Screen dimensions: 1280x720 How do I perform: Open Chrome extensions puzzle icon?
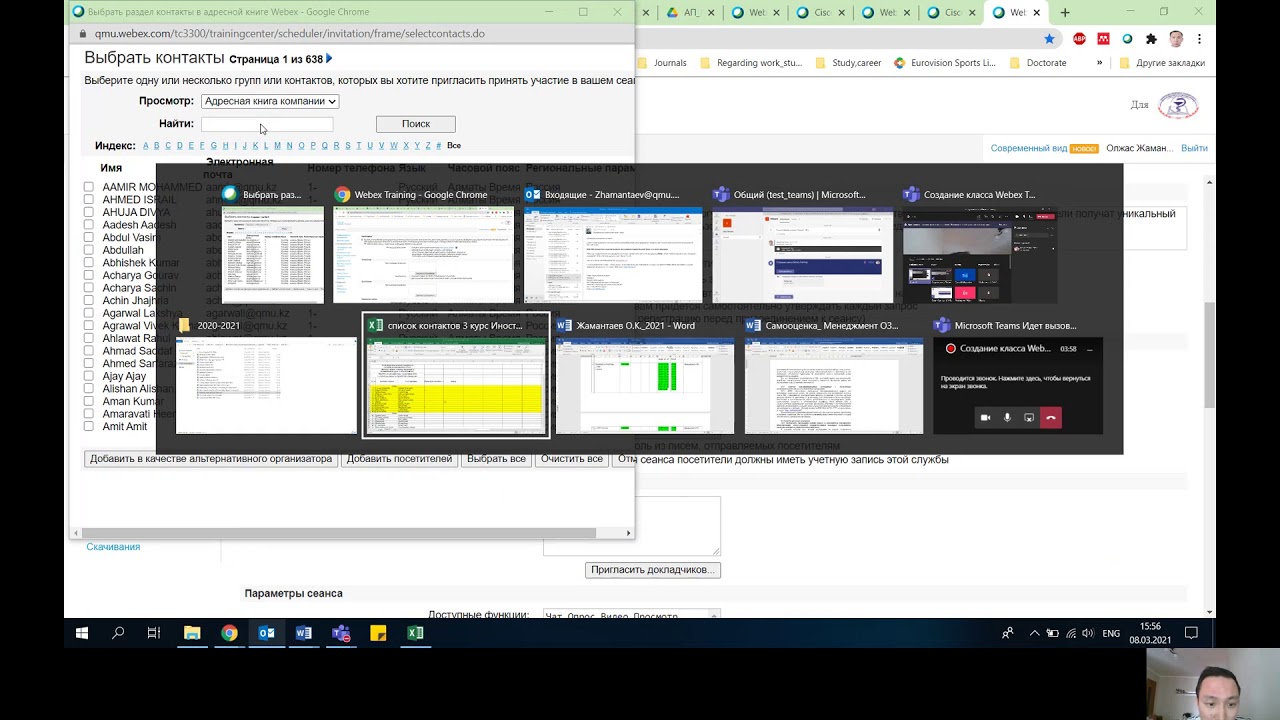click(x=1151, y=39)
